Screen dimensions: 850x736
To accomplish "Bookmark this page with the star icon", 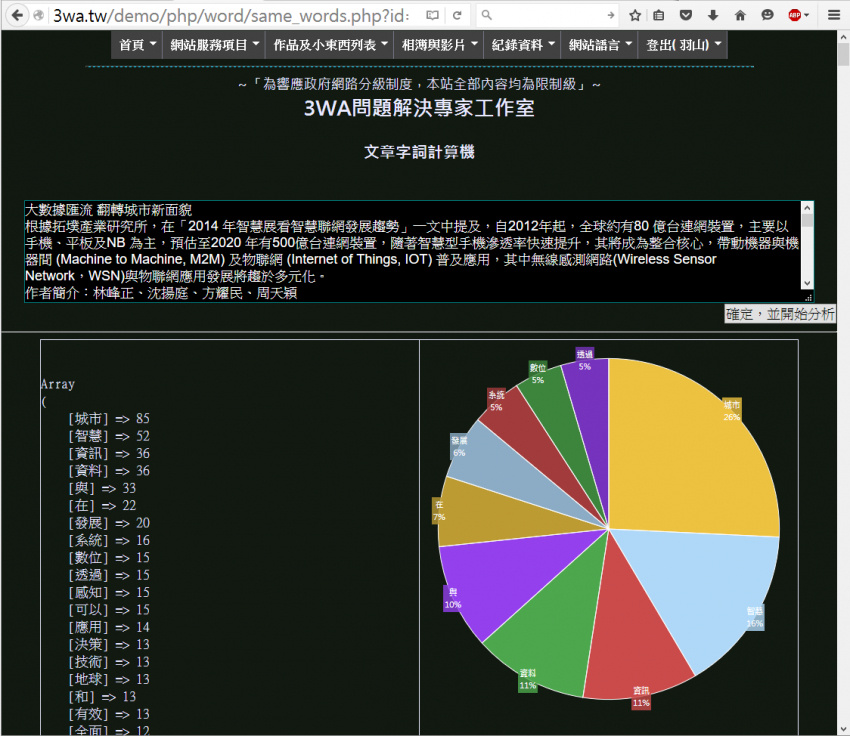I will (634, 15).
